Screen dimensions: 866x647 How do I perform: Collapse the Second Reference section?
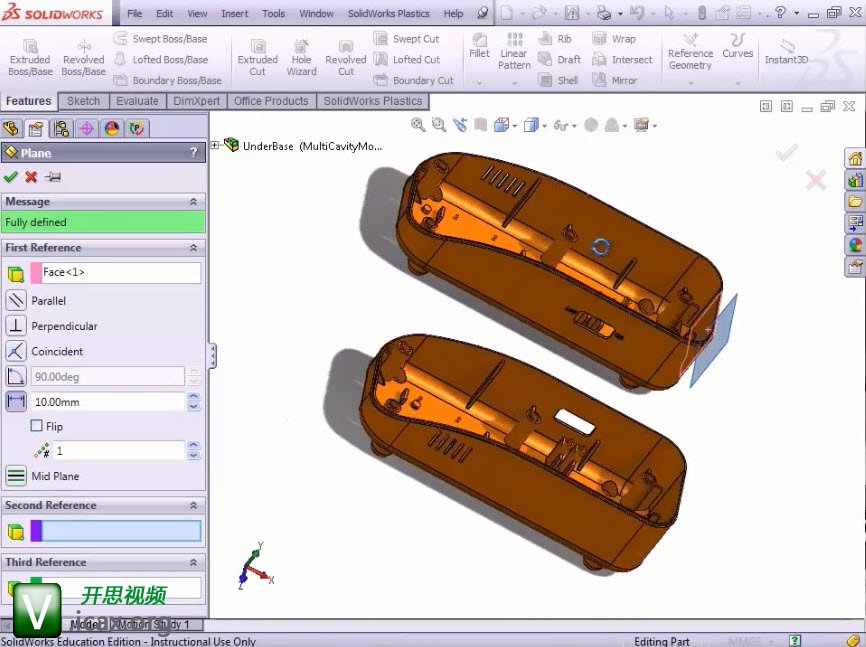coord(193,505)
